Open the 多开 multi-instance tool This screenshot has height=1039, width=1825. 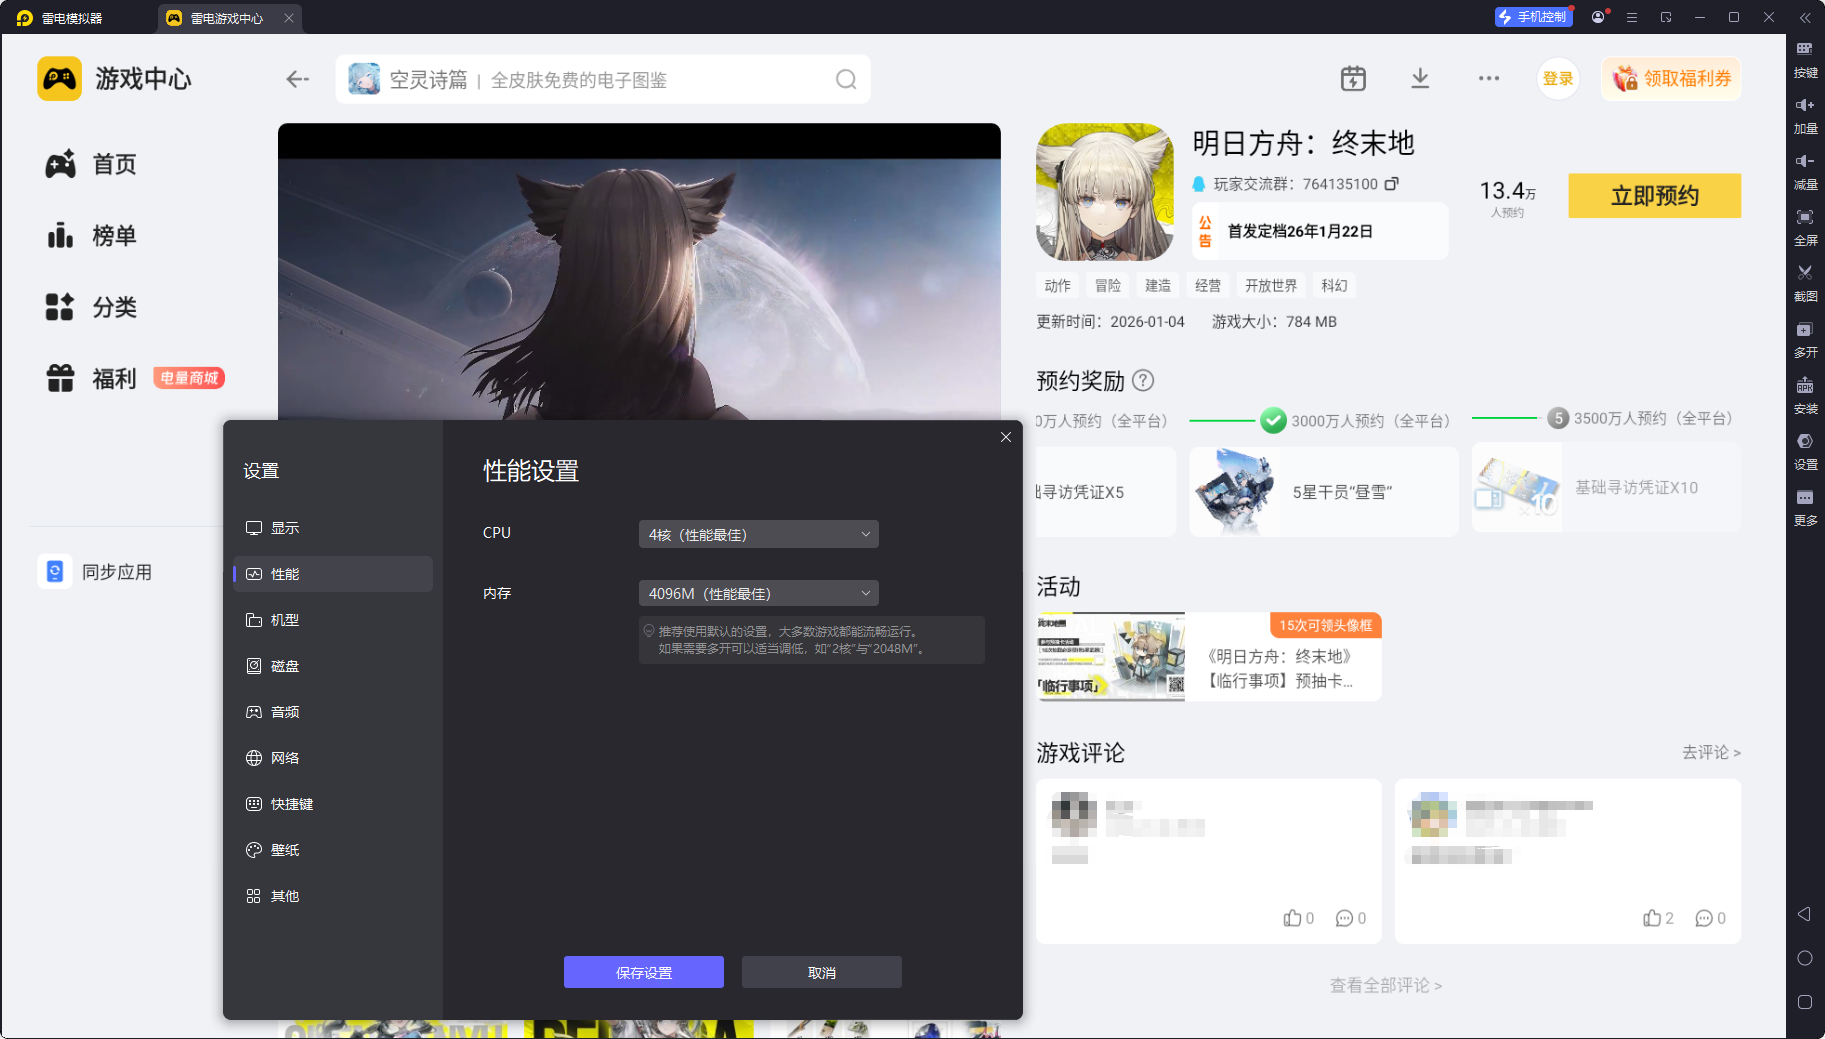(x=1805, y=339)
